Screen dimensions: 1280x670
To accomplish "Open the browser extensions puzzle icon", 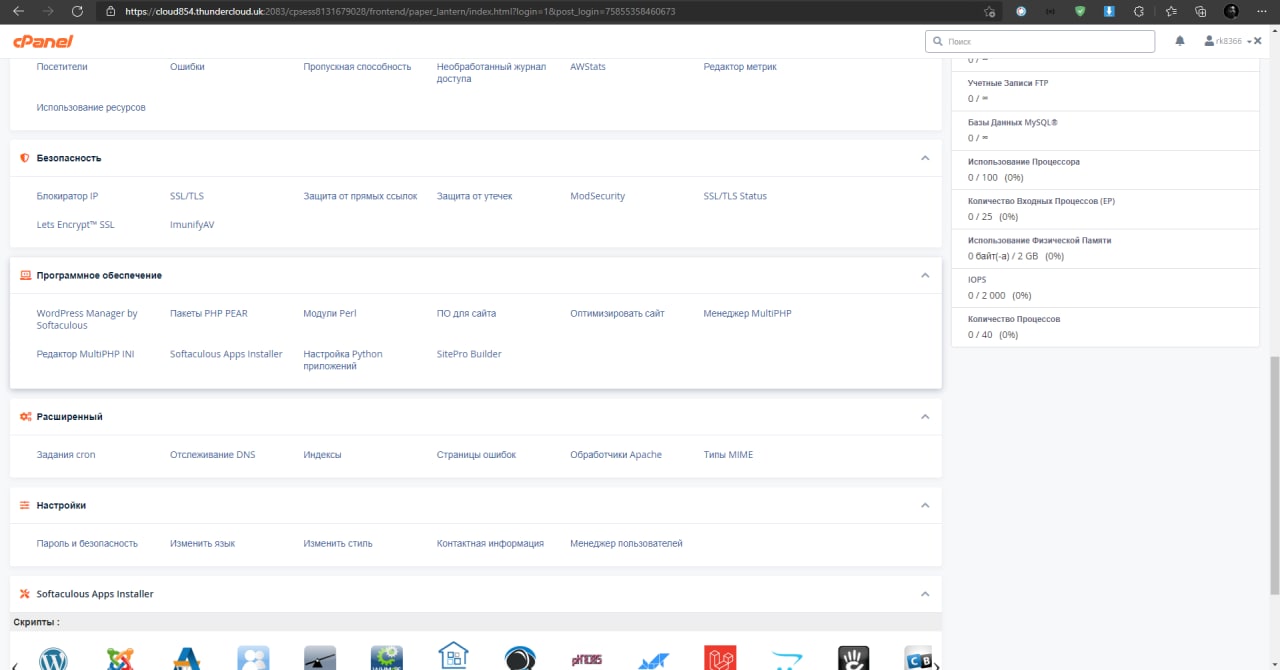I will (x=1139, y=12).
